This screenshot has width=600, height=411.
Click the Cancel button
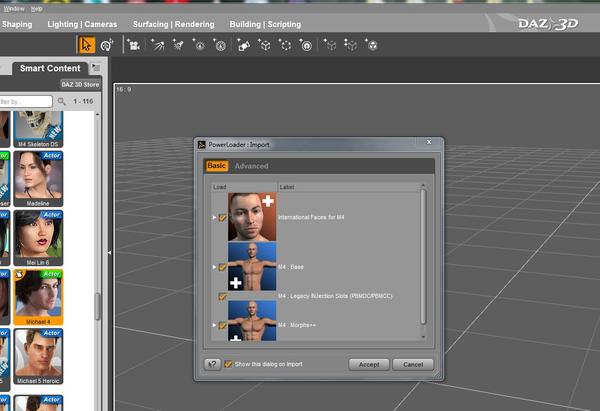pyautogui.click(x=413, y=364)
